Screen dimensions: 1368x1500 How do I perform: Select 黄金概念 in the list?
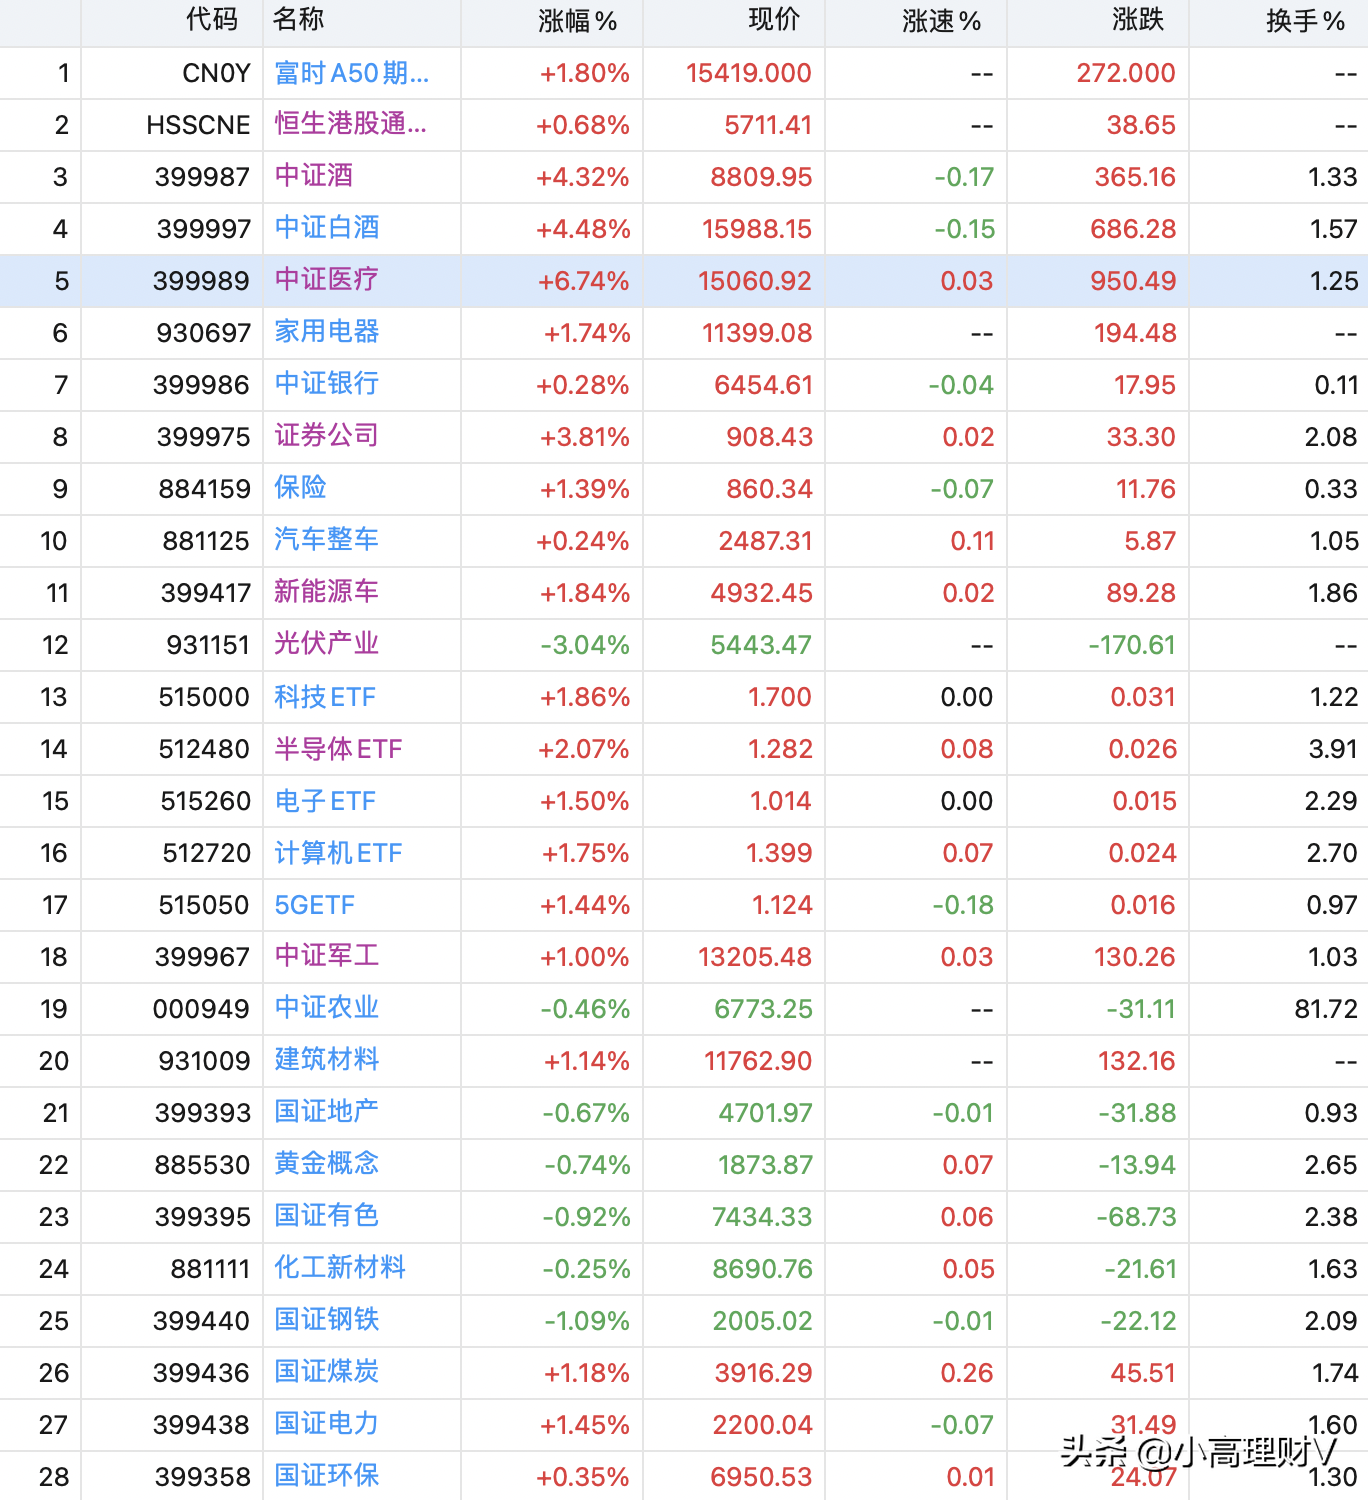click(x=326, y=1165)
